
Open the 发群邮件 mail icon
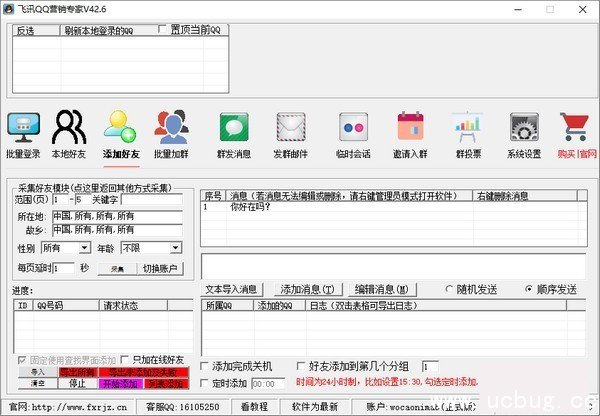[291, 135]
